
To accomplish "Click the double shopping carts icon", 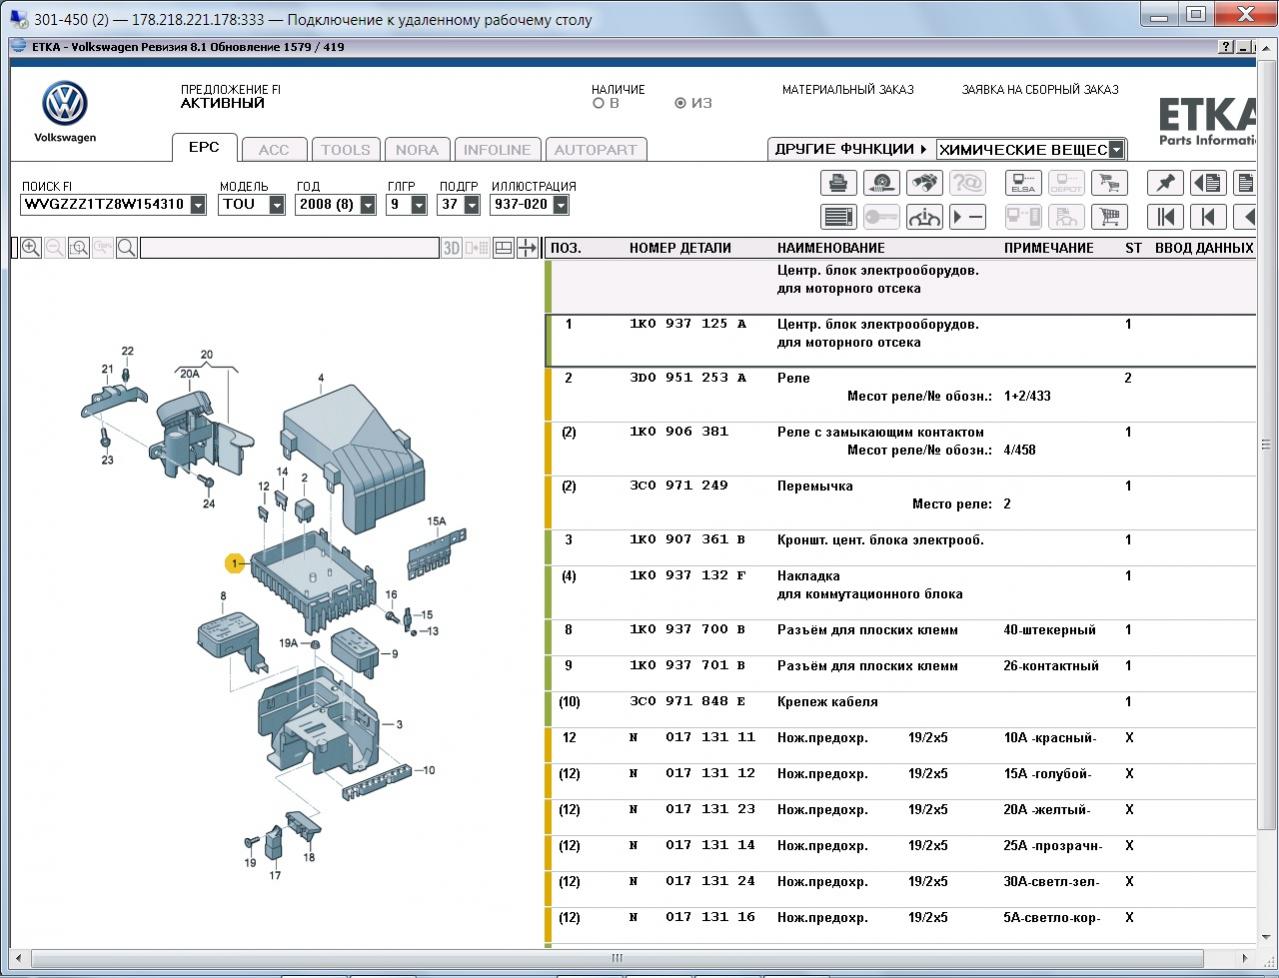I will pyautogui.click(x=1109, y=183).
